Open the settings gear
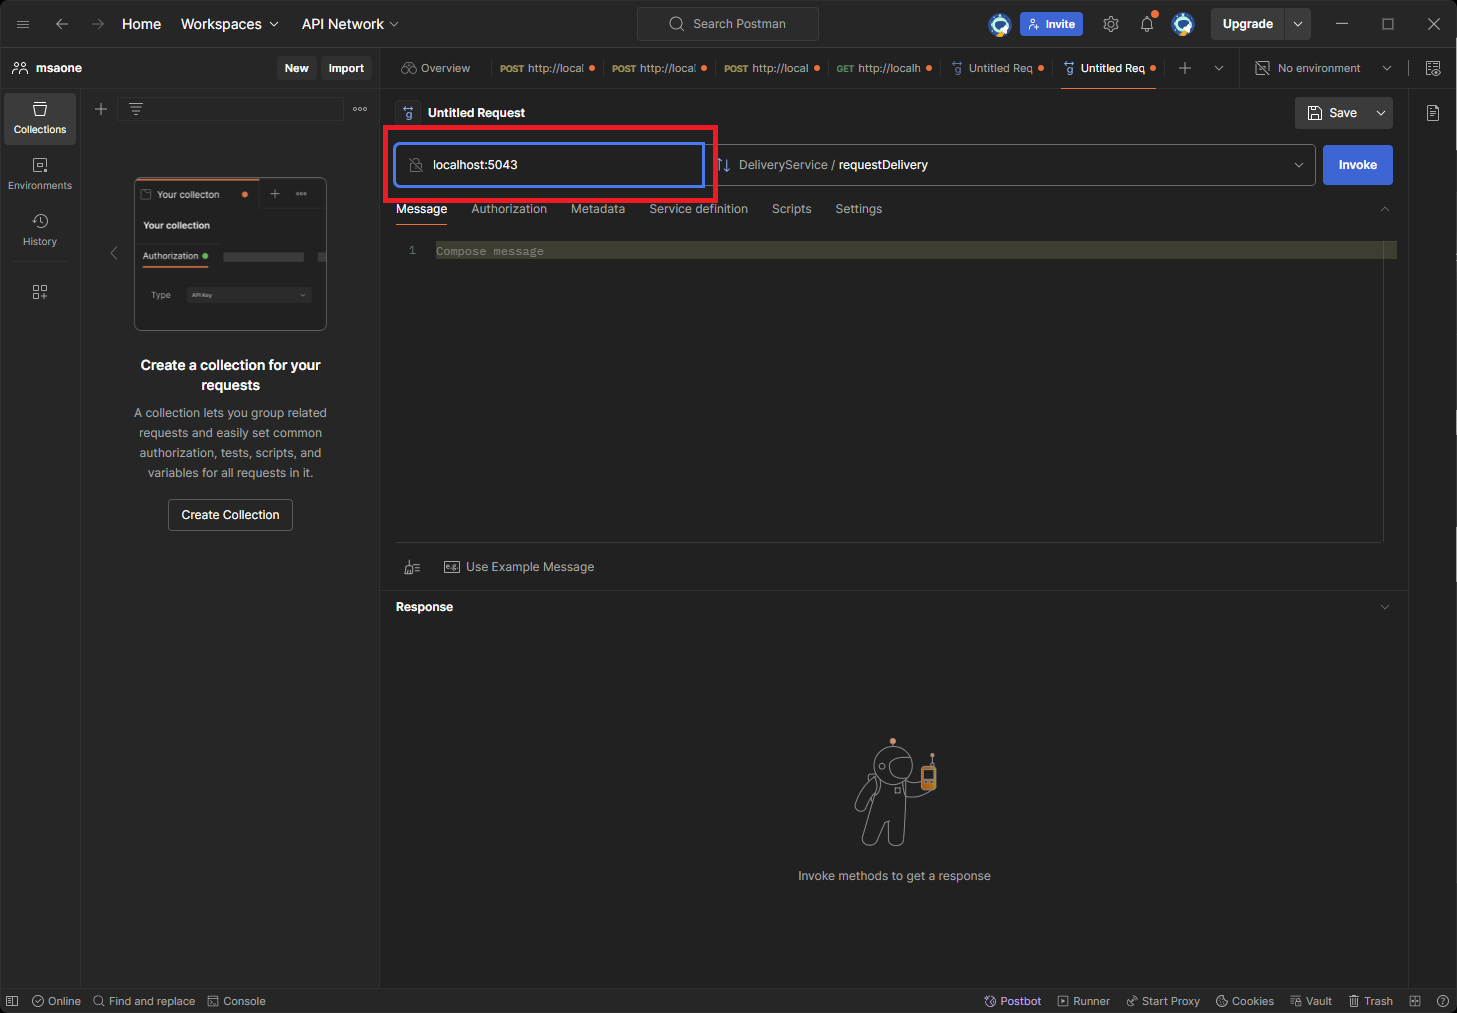This screenshot has height=1013, width=1457. (1111, 24)
